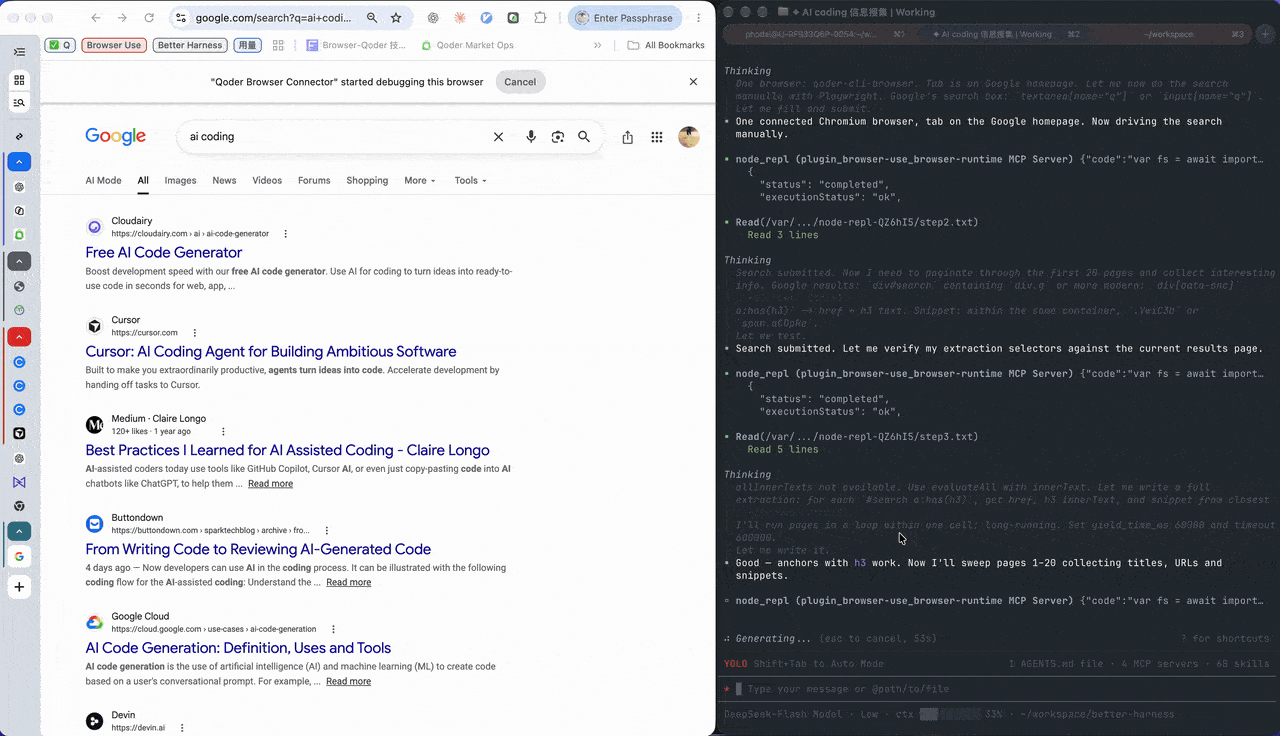This screenshot has height=736, width=1280.
Task: Add a new tab with the sidebar plus button
Action: pyautogui.click(x=20, y=587)
